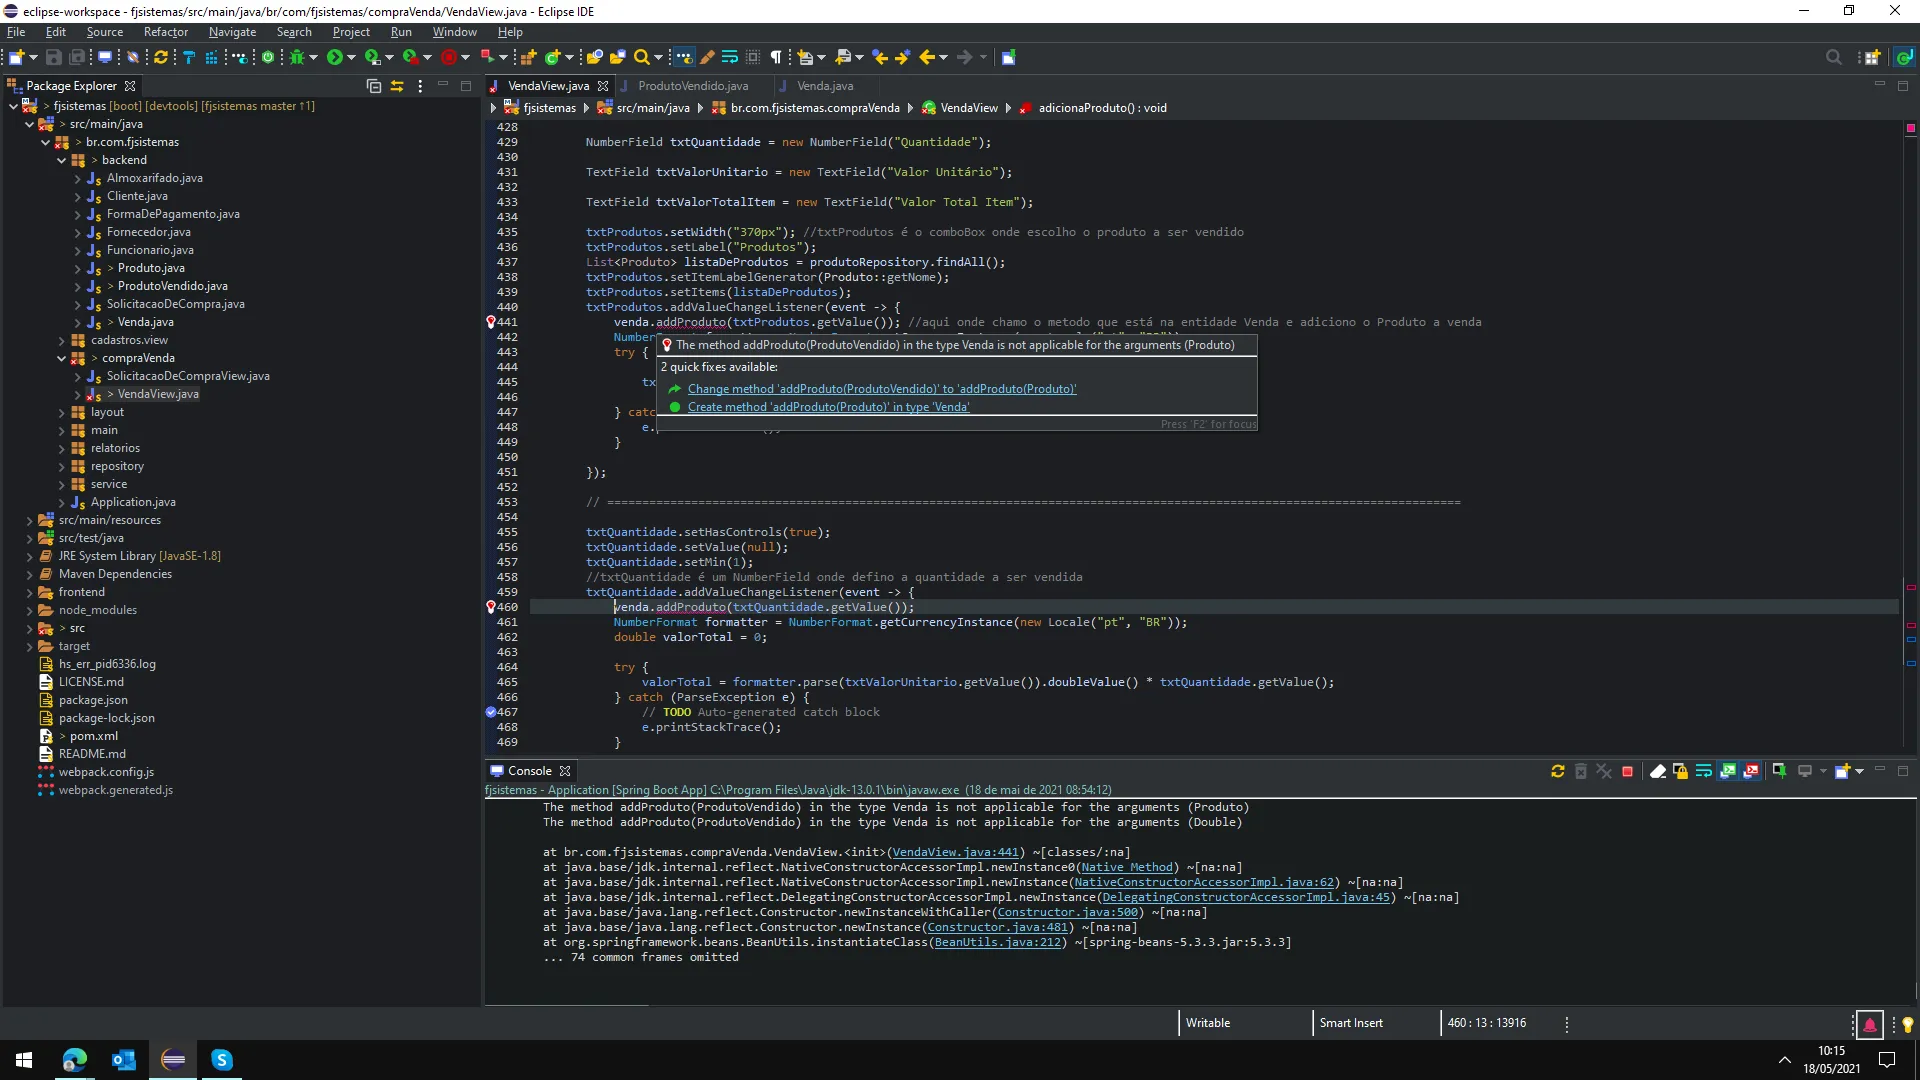Toggle Skip All Breakpoints
This screenshot has height=1080, width=1920.
click(x=131, y=57)
